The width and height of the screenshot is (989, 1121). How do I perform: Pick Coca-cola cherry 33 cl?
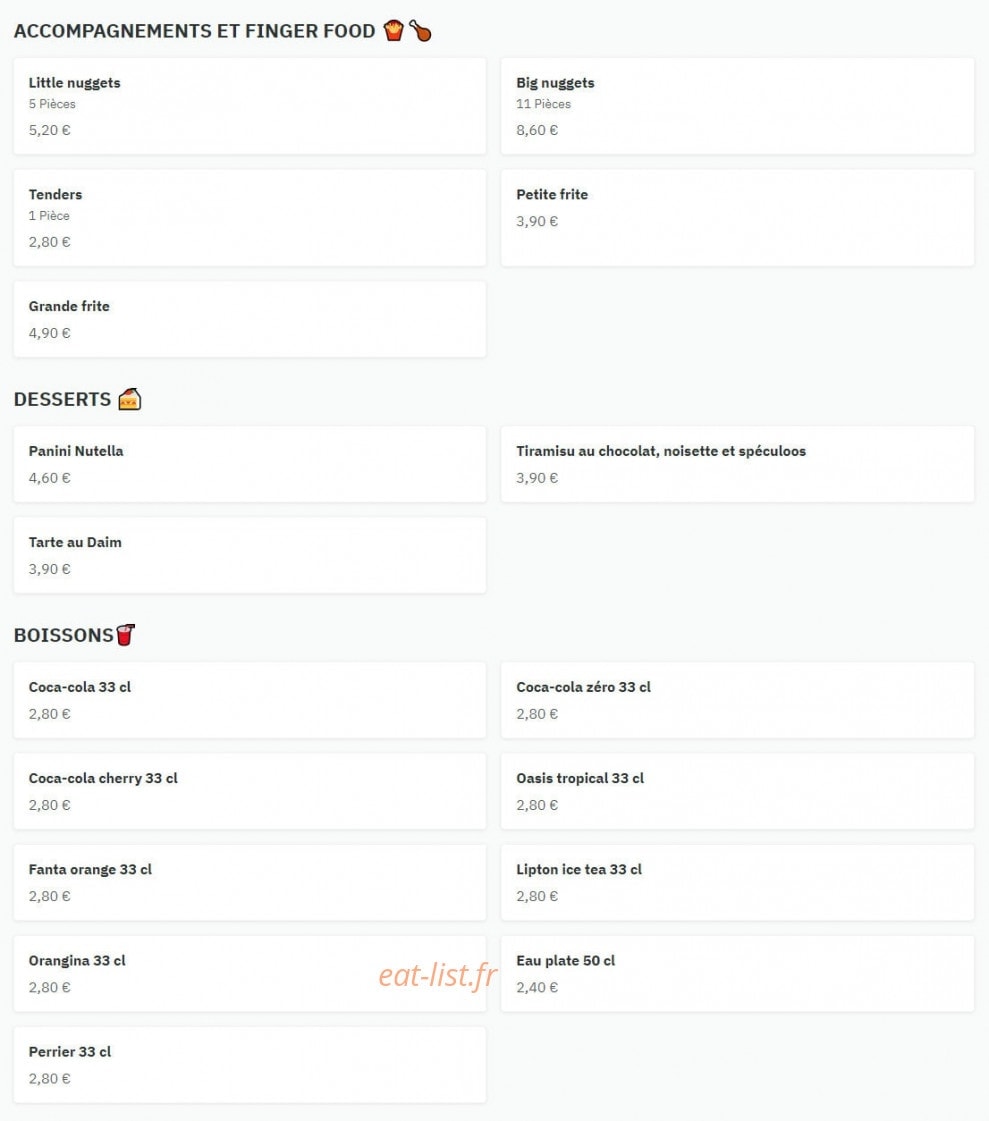(x=250, y=791)
